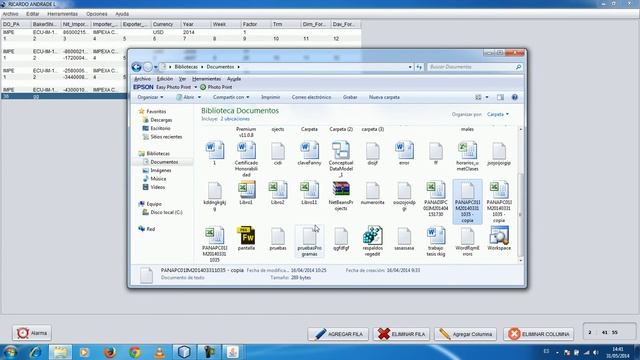Click the file list vertical scrollbar
640x360 pixels.
pyautogui.click(x=520, y=194)
